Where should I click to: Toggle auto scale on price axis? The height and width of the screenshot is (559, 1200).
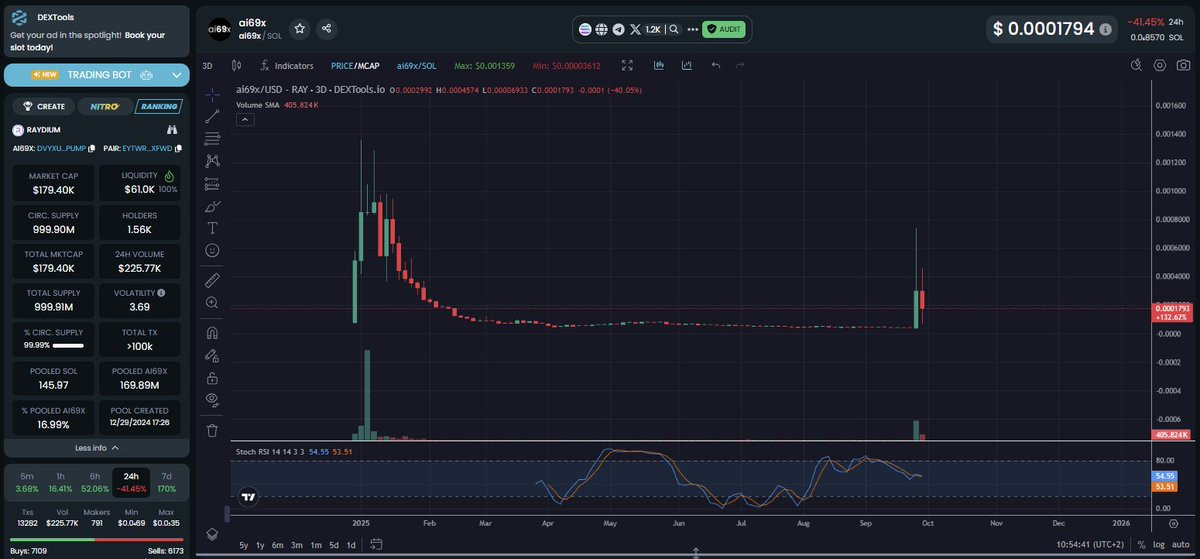tap(1181, 545)
